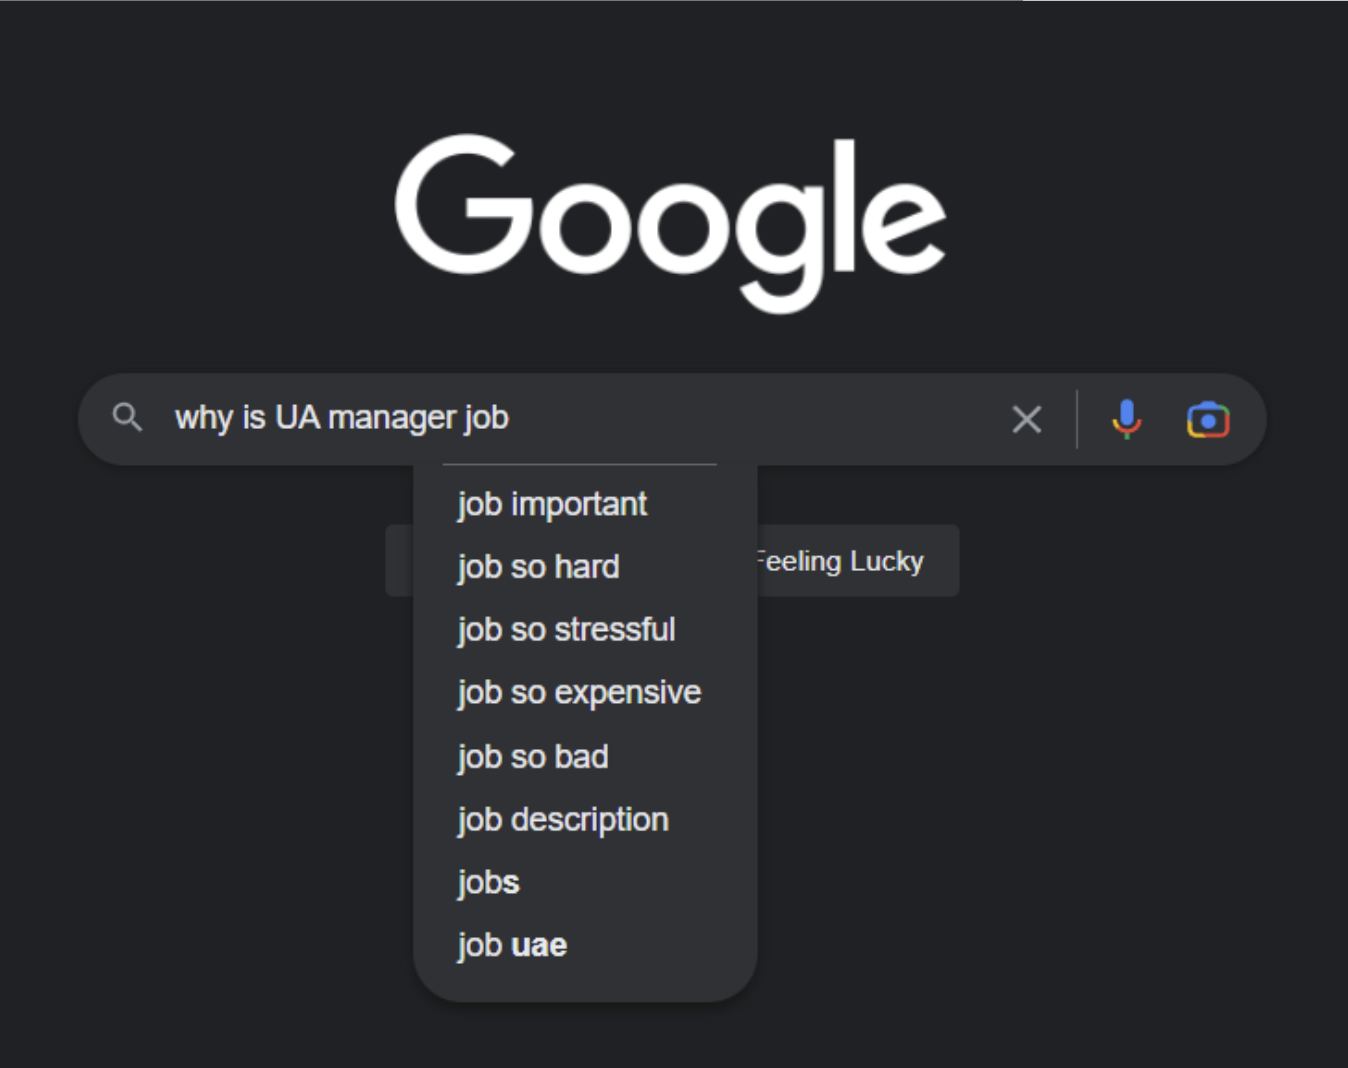Choose the "job uae" suggestion

[x=585, y=946]
